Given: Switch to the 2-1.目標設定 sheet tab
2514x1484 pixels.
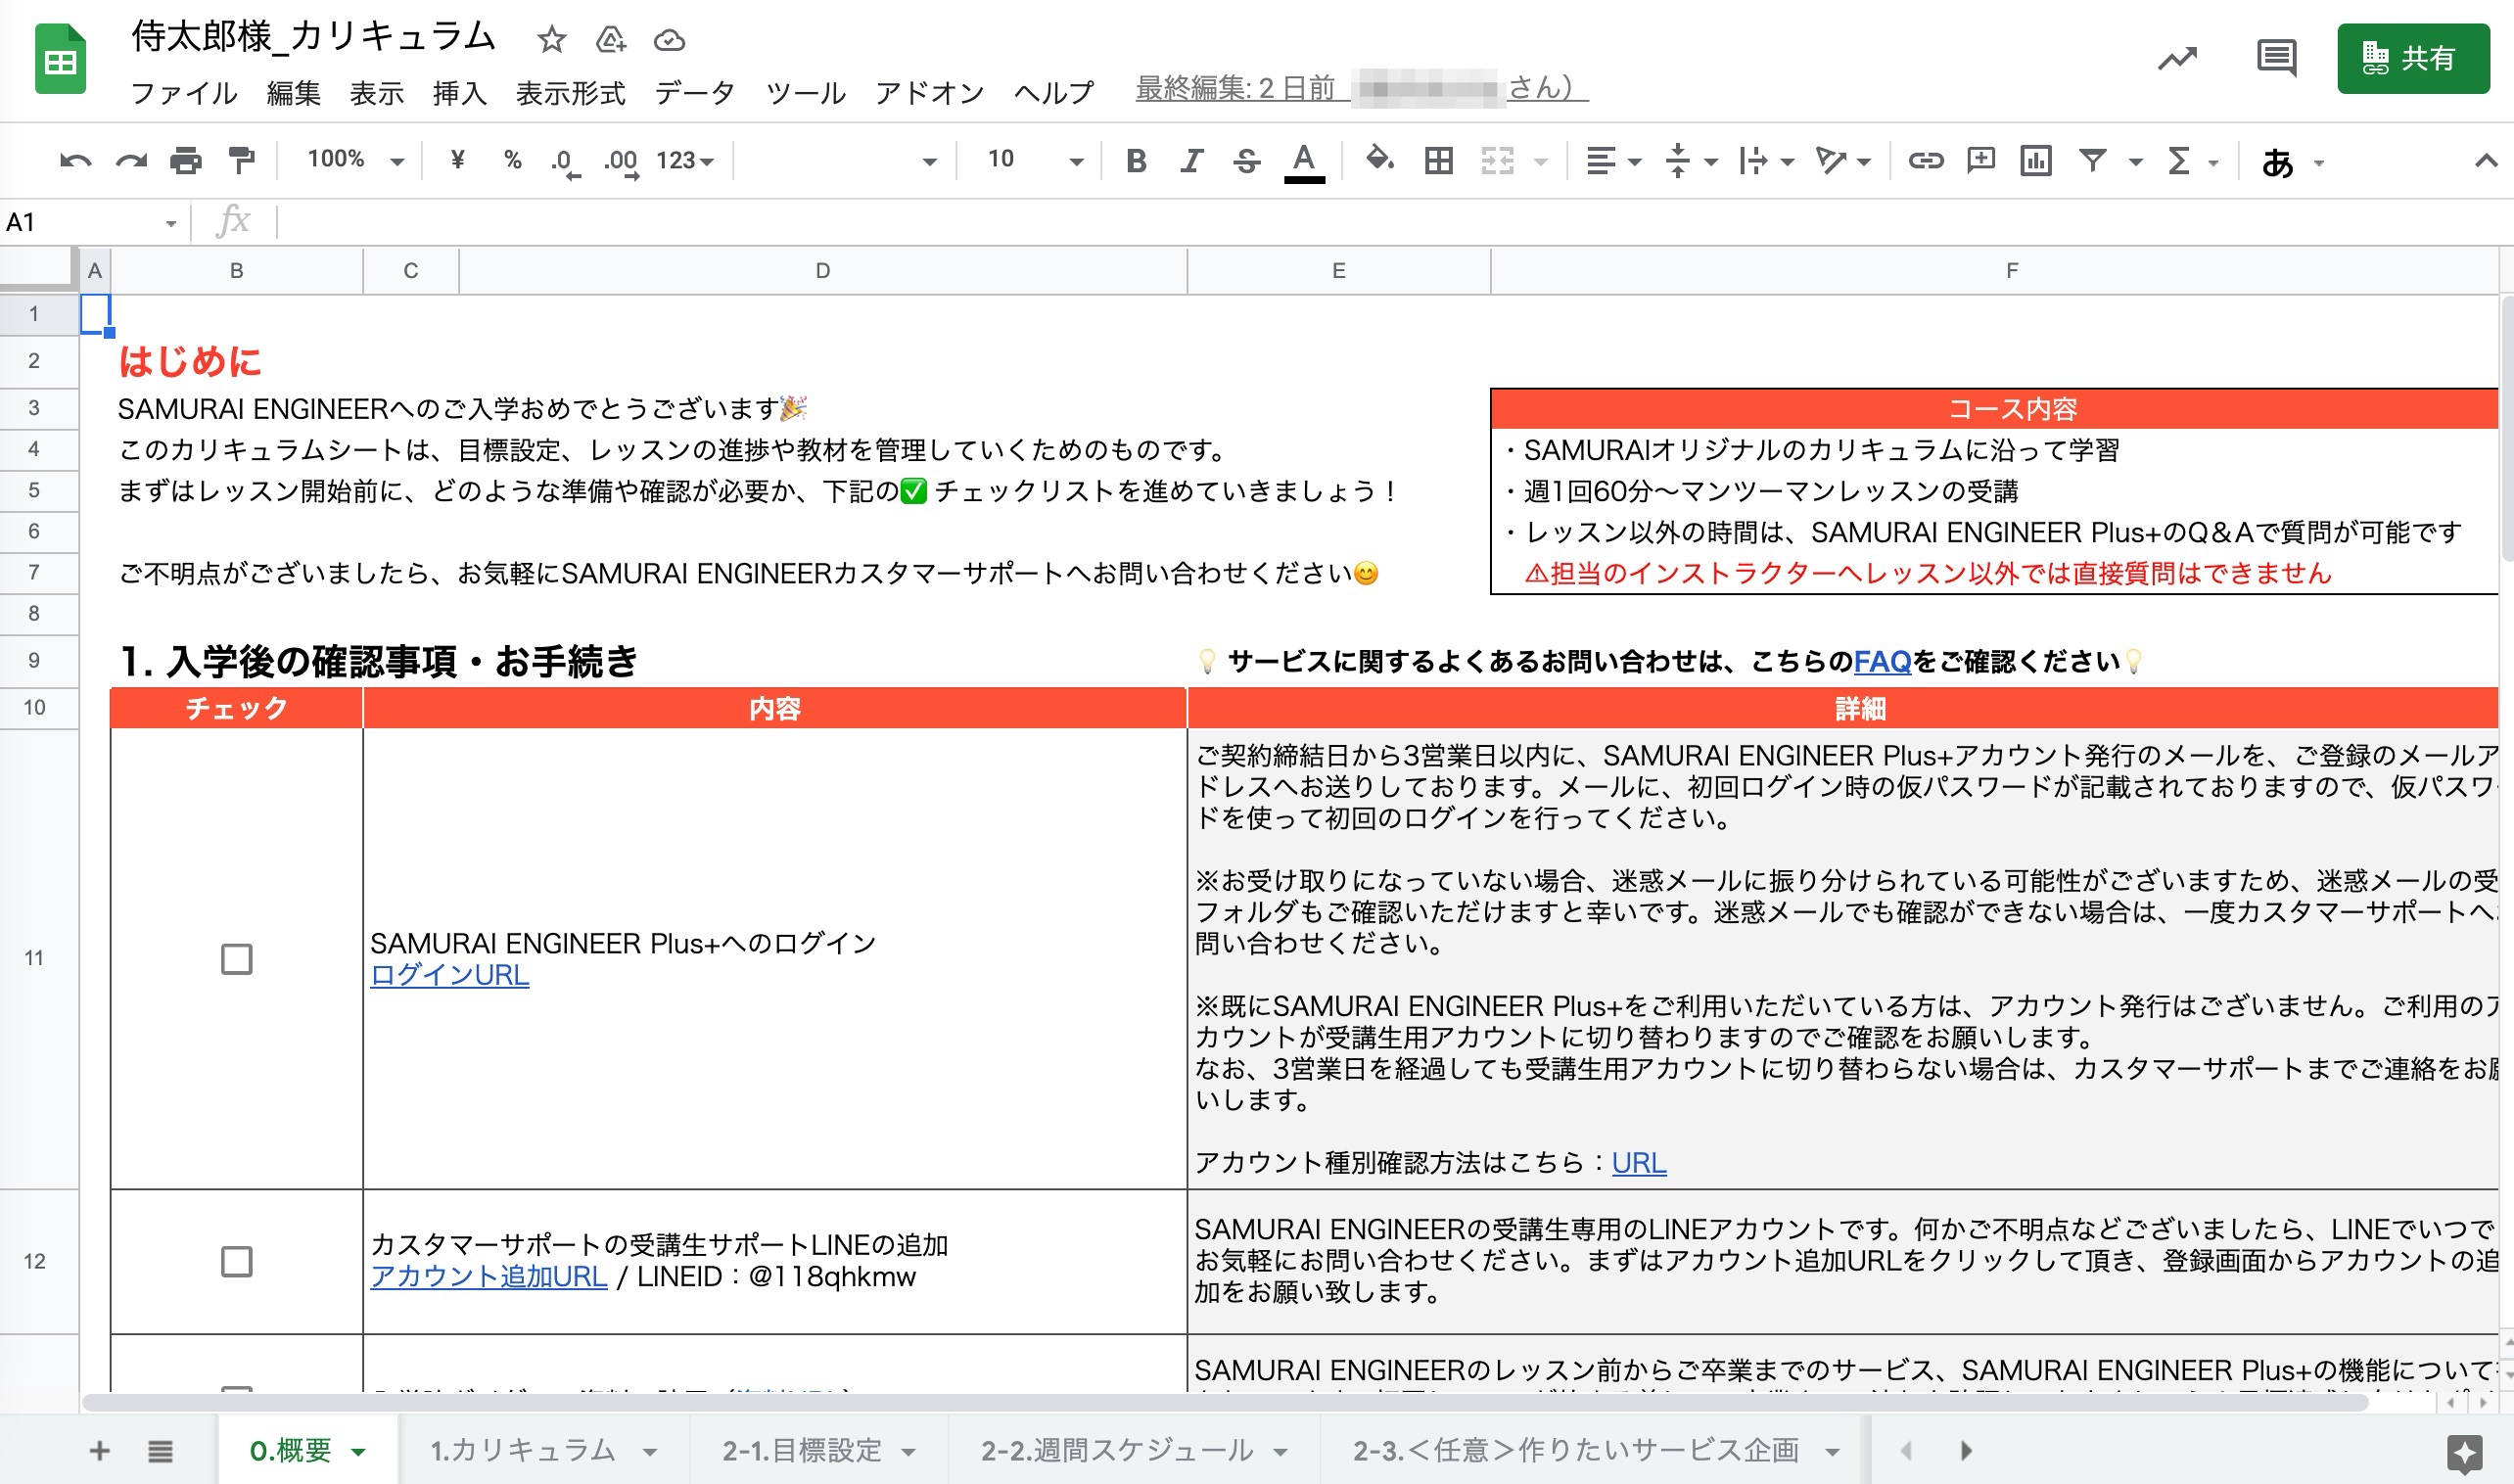Looking at the screenshot, I should click(x=801, y=1450).
